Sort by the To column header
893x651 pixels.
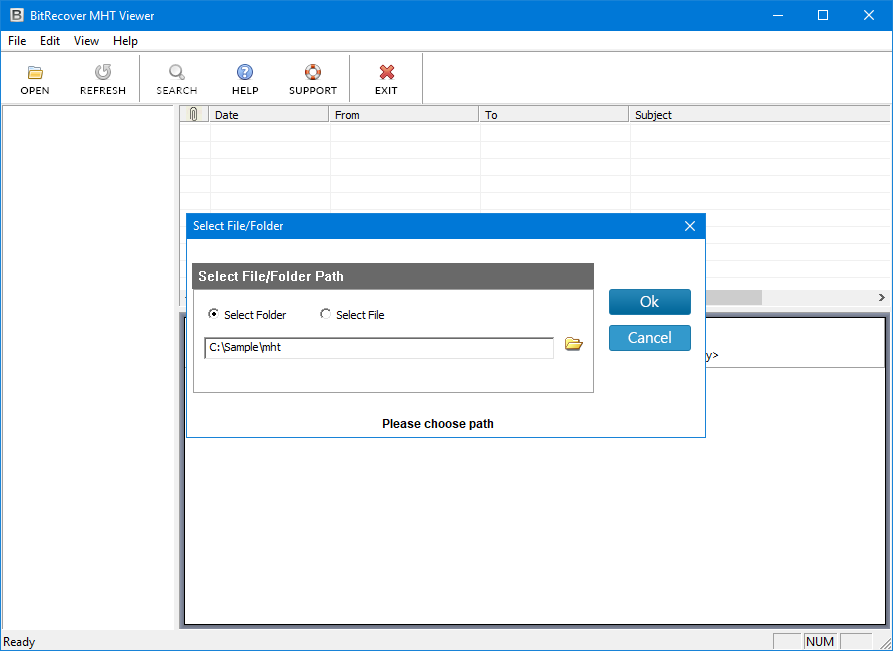[554, 114]
